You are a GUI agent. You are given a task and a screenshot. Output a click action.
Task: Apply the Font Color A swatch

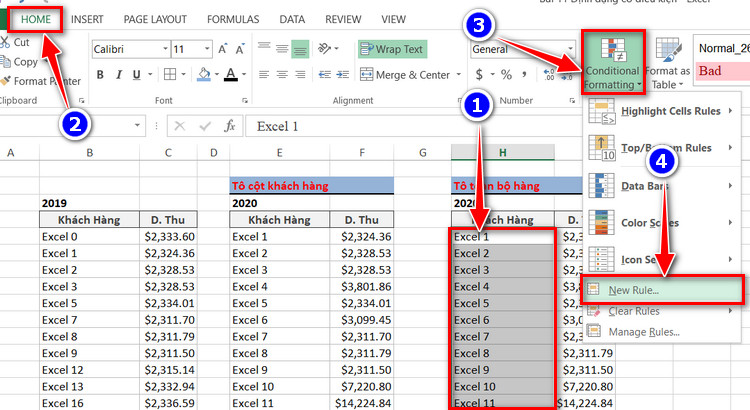[x=231, y=74]
